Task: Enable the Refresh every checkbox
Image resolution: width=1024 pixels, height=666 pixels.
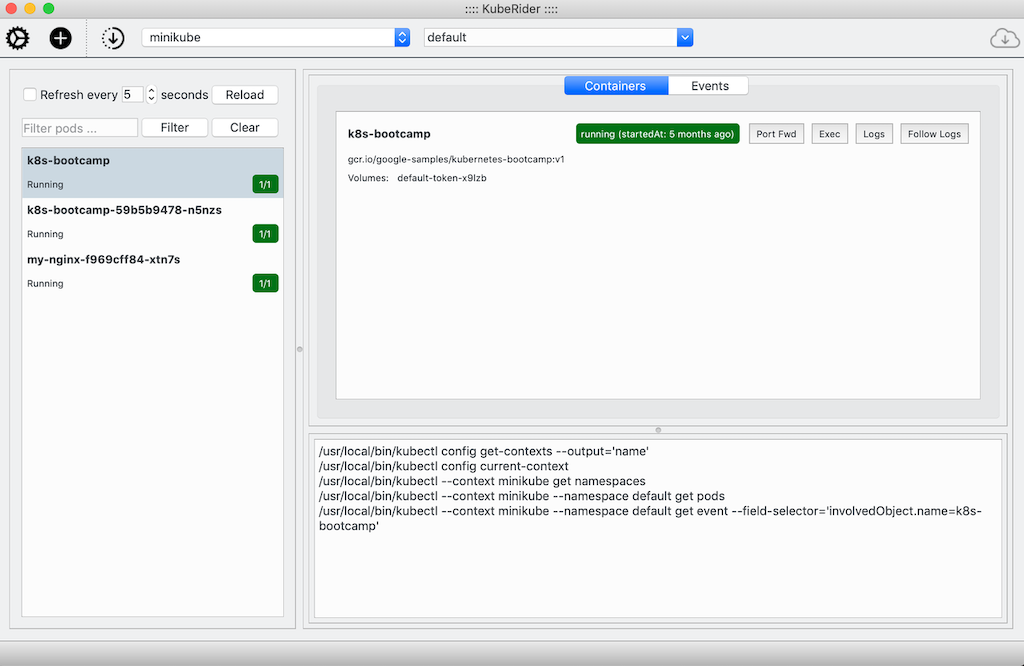Action: tap(30, 95)
